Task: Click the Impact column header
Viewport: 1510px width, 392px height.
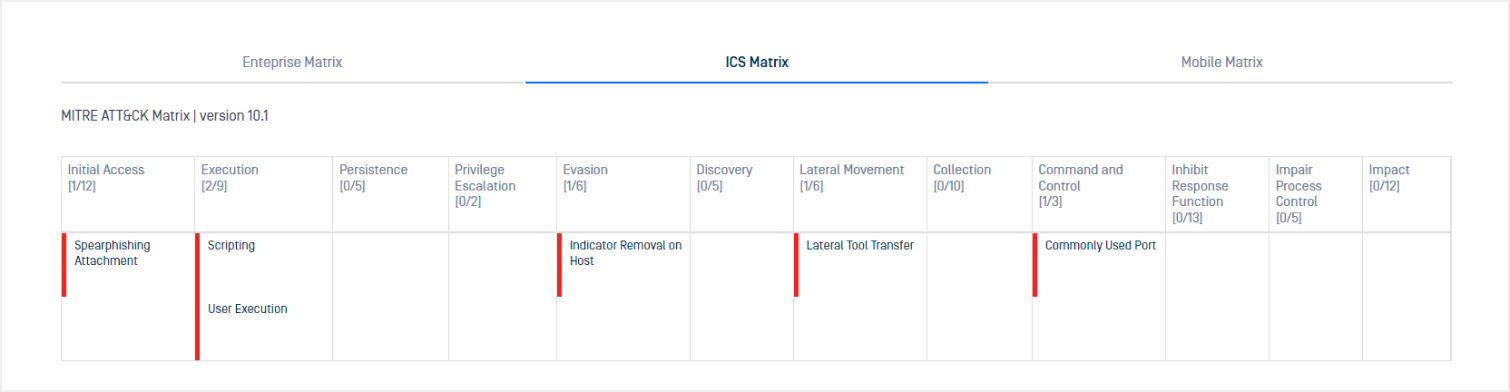Action: tap(1407, 194)
